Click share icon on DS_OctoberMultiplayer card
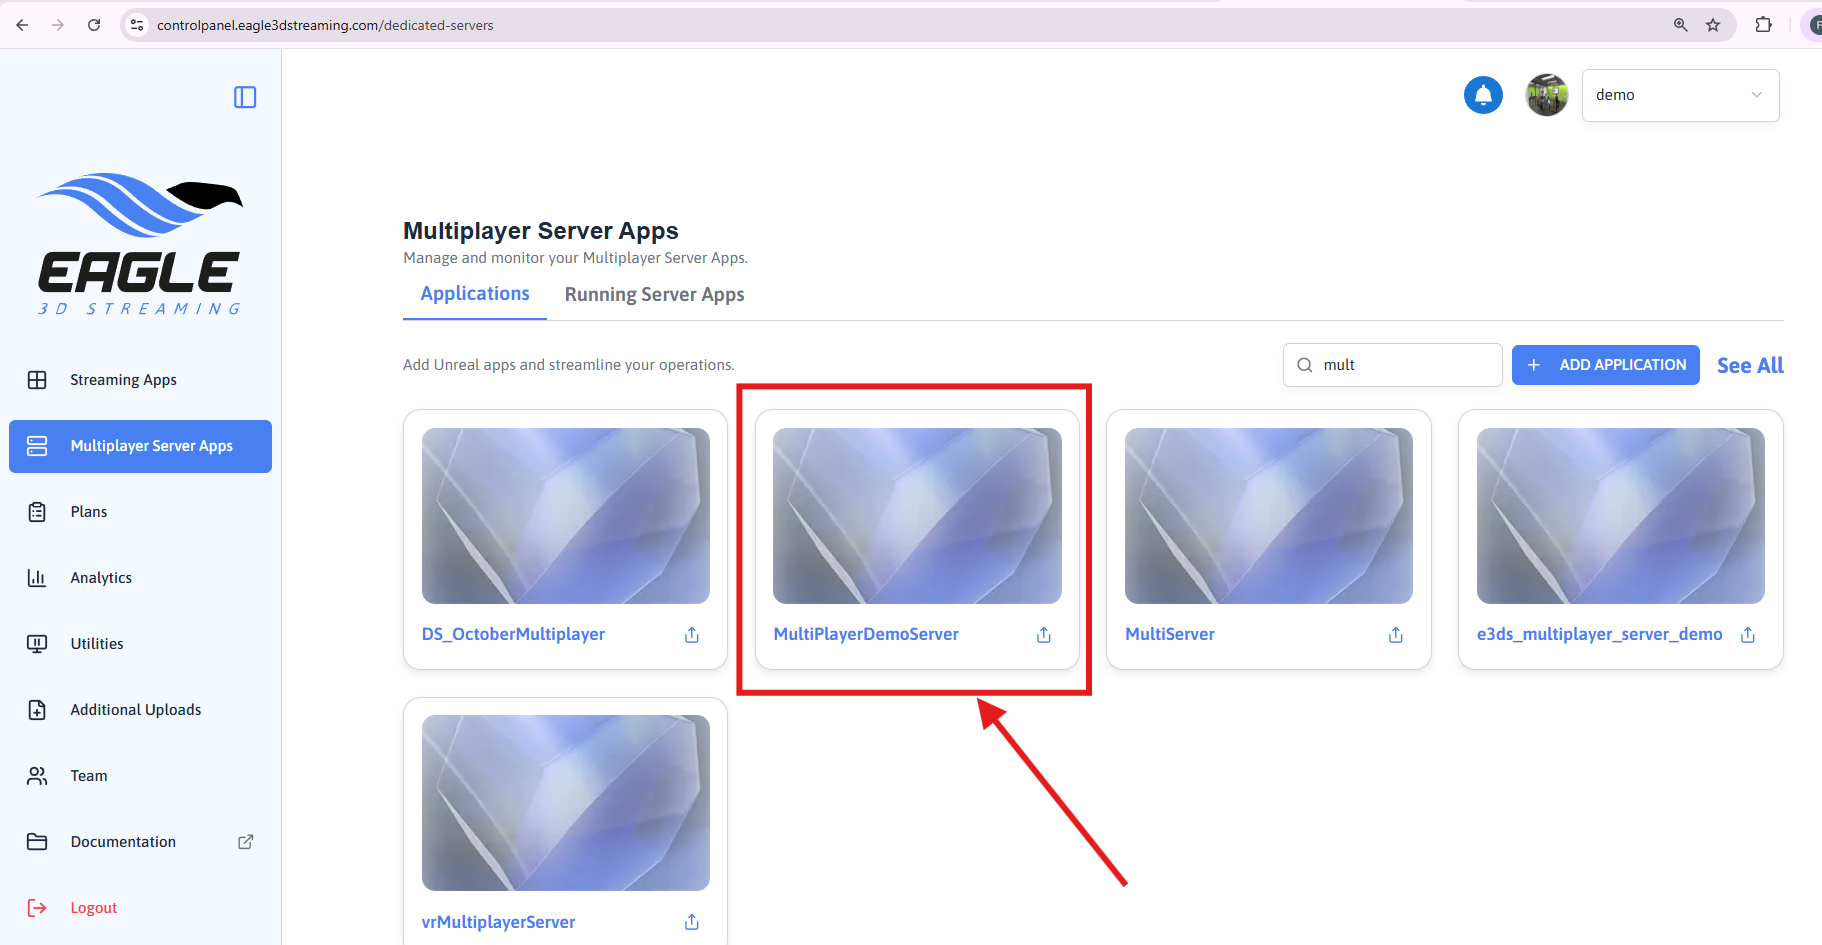 coord(692,635)
